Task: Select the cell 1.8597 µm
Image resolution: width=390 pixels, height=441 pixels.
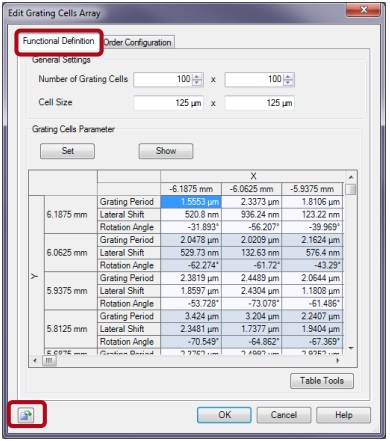Action: coord(191,291)
